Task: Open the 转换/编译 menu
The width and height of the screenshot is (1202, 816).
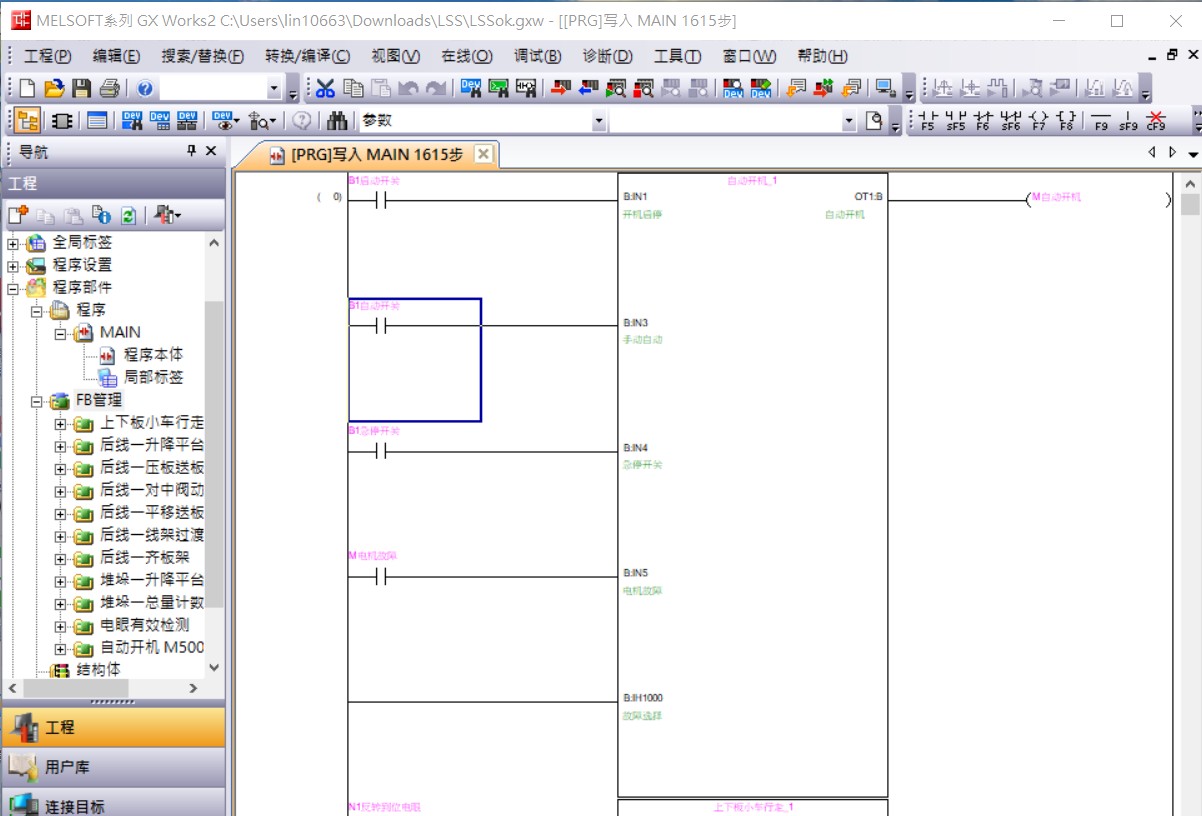Action: click(307, 56)
